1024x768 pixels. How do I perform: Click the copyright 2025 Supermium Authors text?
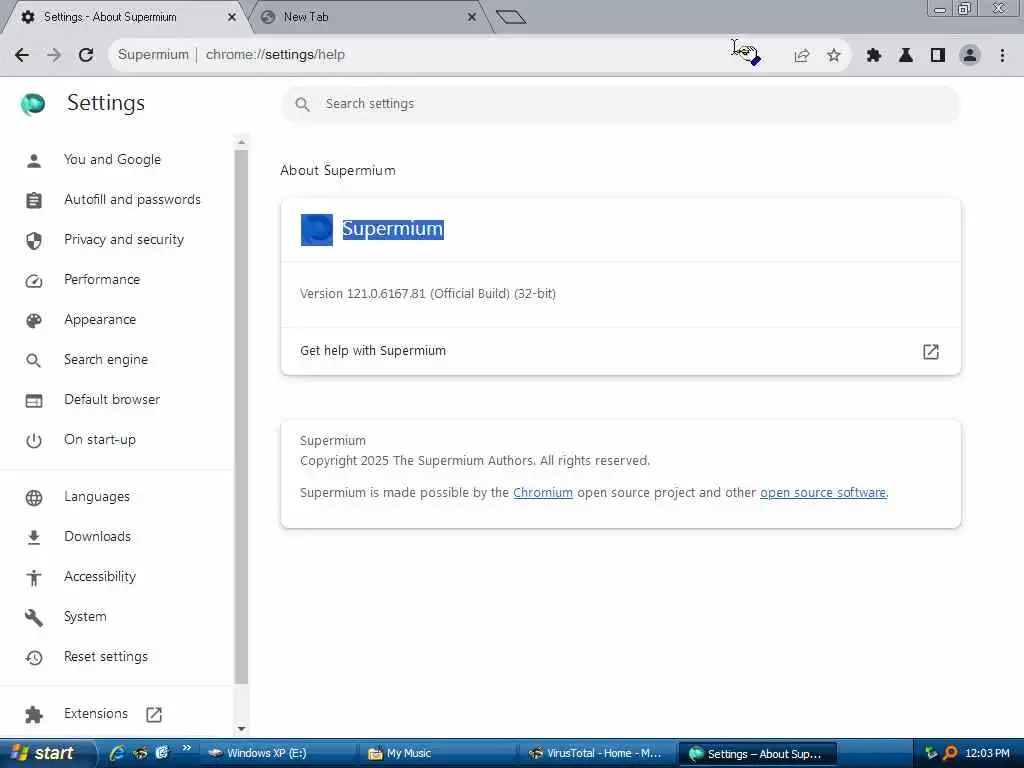[x=475, y=461]
